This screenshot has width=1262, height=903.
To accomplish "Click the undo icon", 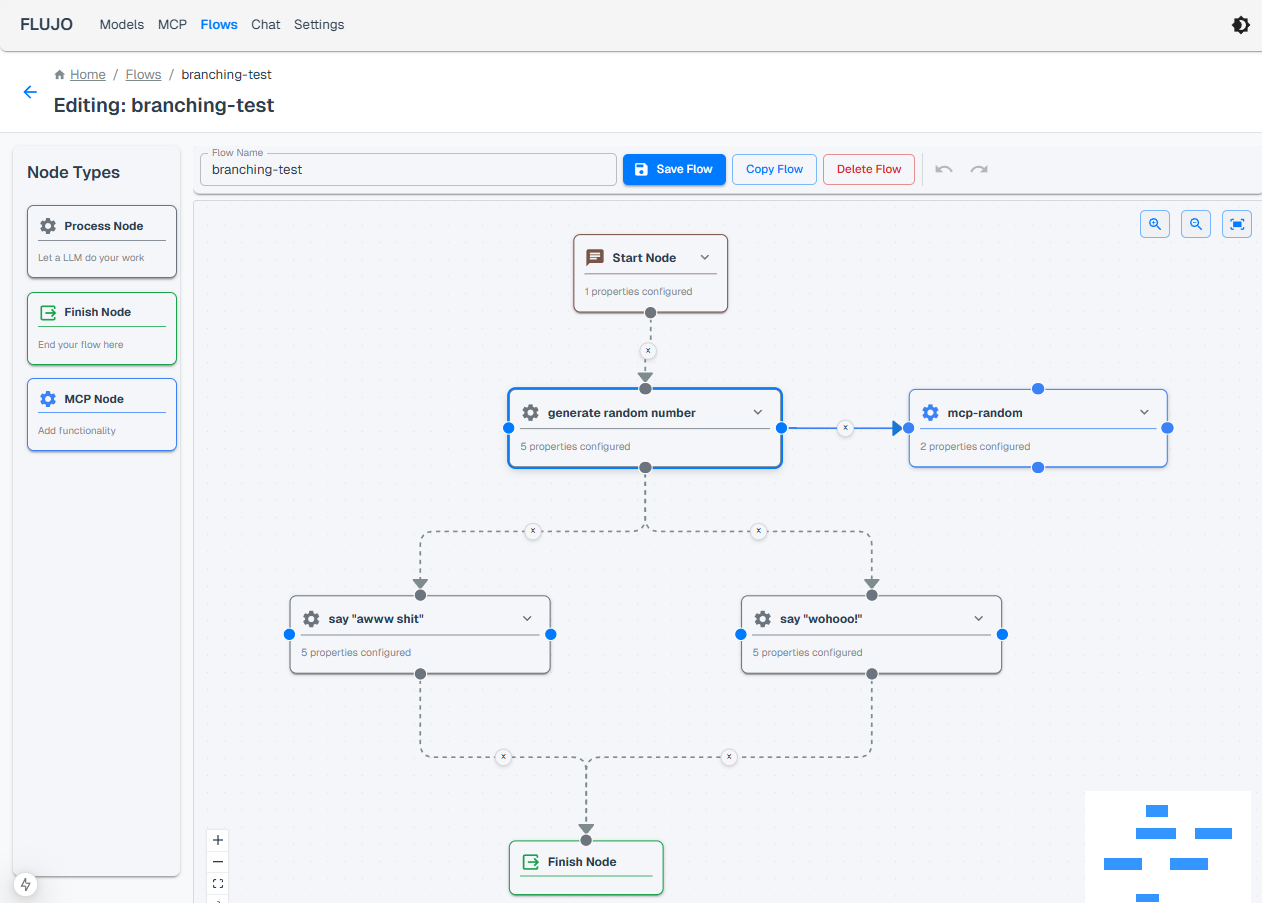I will point(943,169).
